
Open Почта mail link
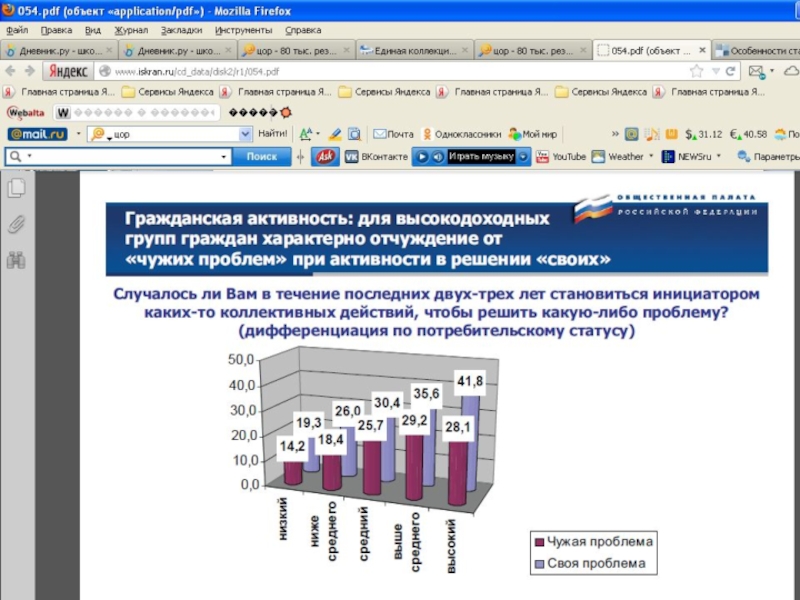393,134
